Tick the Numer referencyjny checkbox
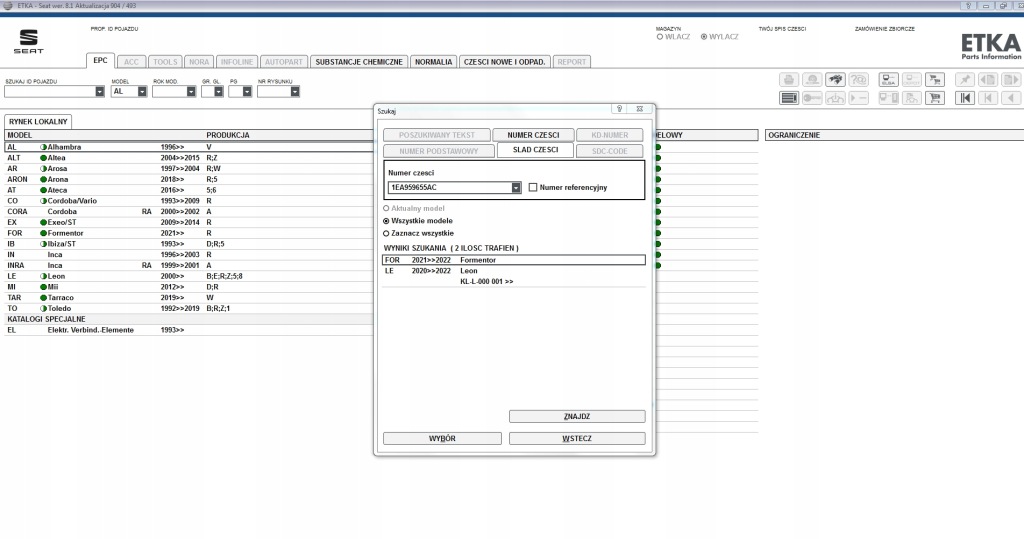The width and height of the screenshot is (1024, 539). 533,188
